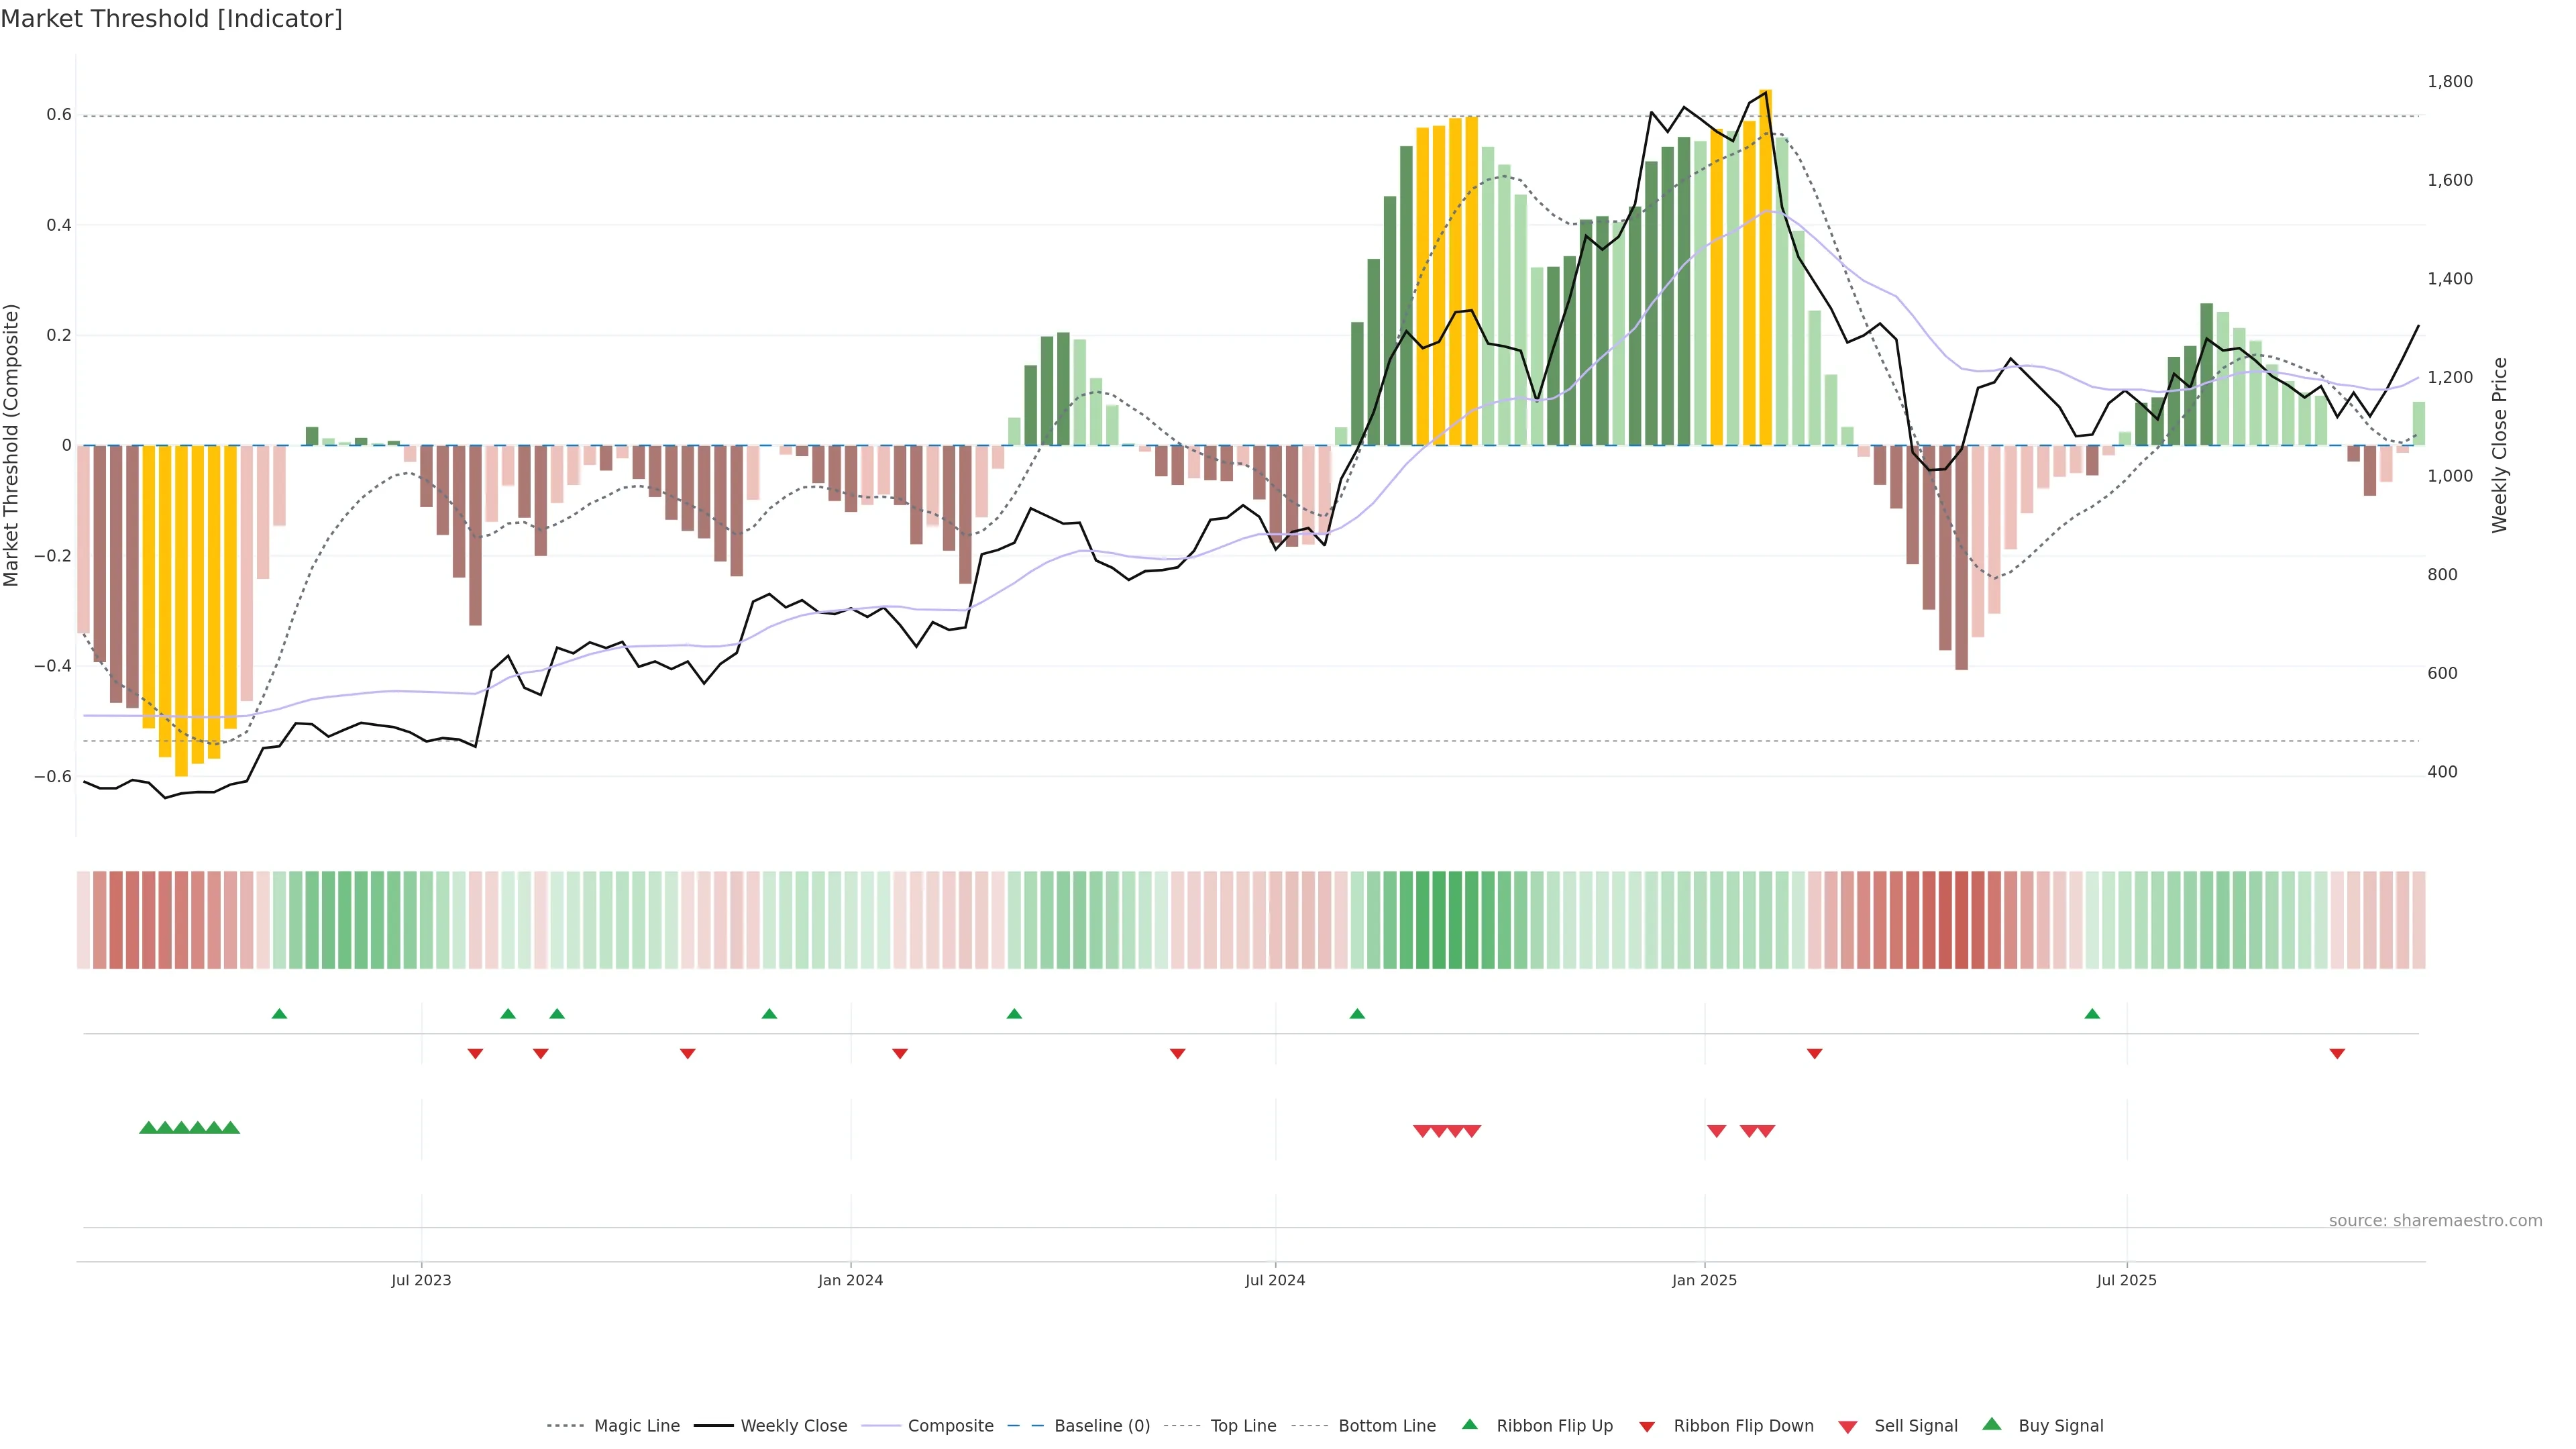Click the last Ribbon Flip Down marker

tap(2337, 1053)
